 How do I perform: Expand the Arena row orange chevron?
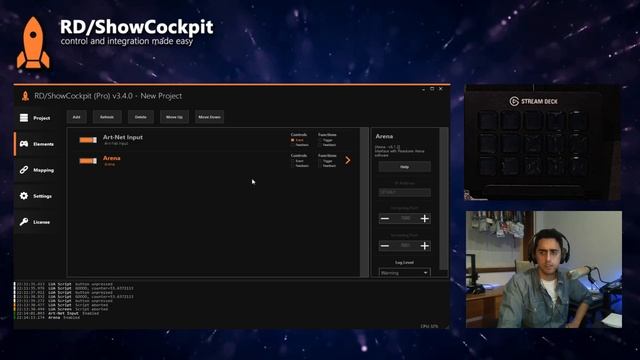click(348, 160)
